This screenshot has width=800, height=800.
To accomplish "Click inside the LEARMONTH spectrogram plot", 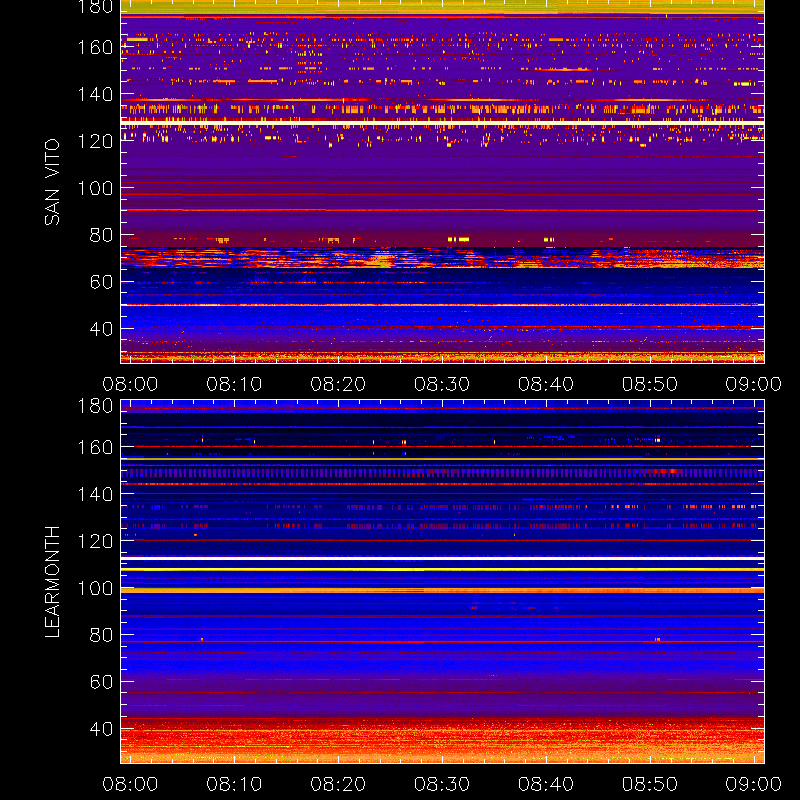I will (x=442, y=582).
